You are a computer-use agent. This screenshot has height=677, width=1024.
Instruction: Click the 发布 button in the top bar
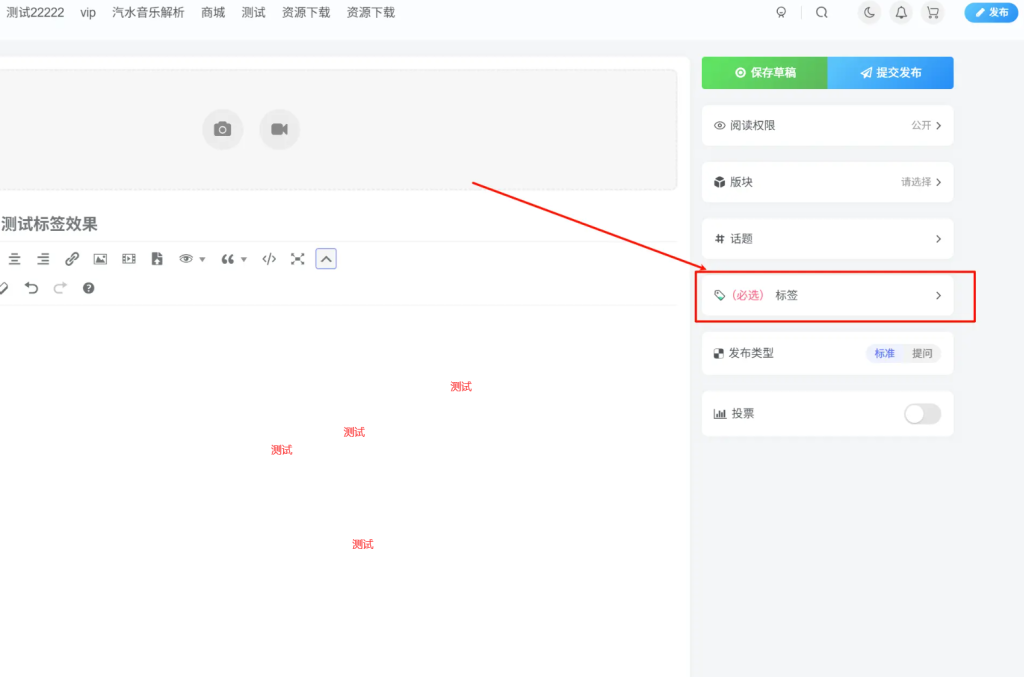(x=991, y=12)
